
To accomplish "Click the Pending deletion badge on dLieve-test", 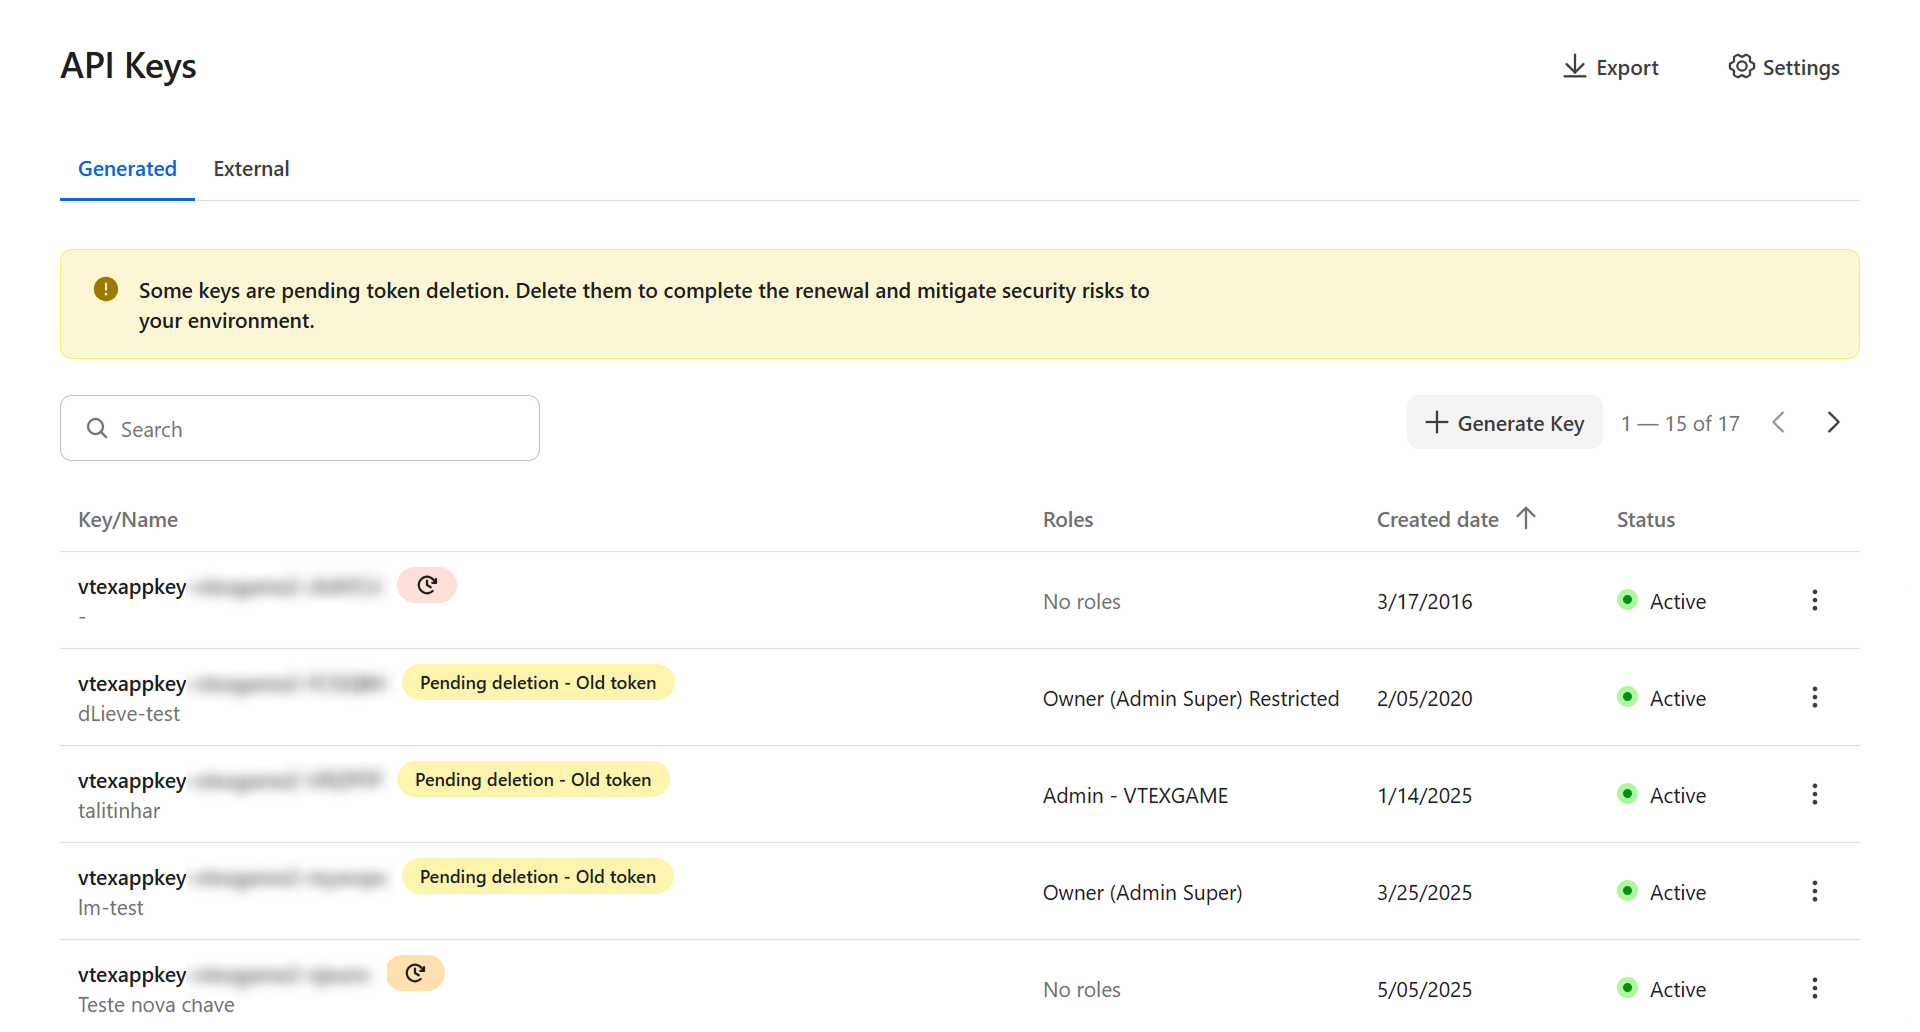I will click(x=538, y=682).
